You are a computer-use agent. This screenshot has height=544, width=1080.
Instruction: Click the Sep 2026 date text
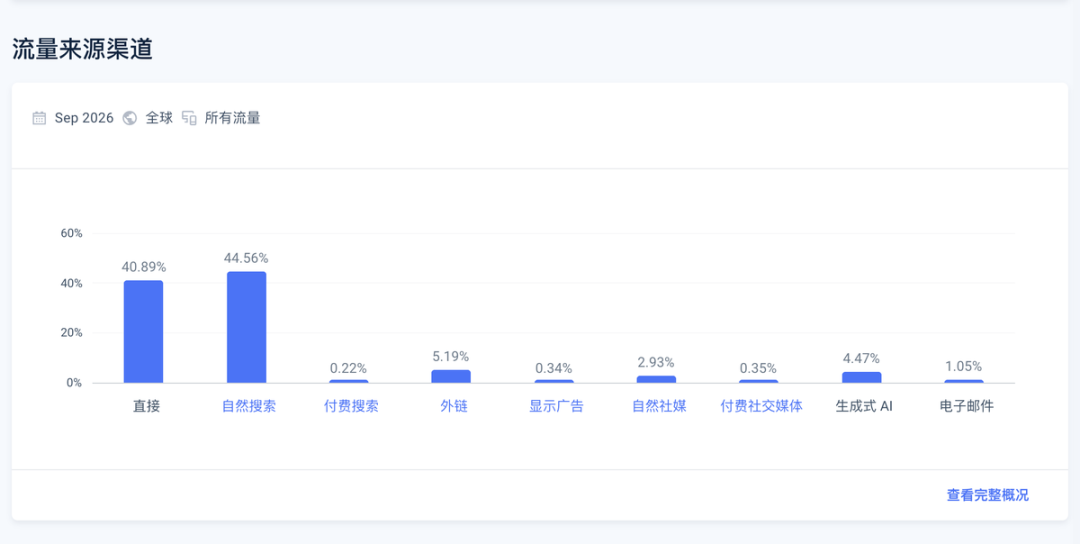84,118
